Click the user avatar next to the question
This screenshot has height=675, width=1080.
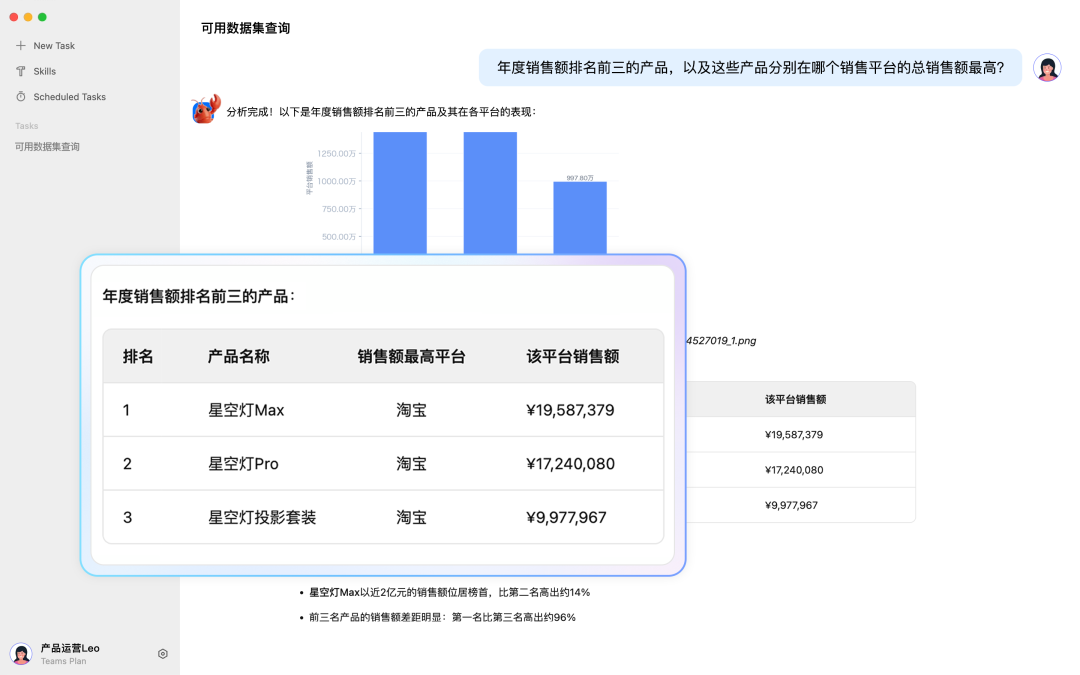tap(1046, 66)
